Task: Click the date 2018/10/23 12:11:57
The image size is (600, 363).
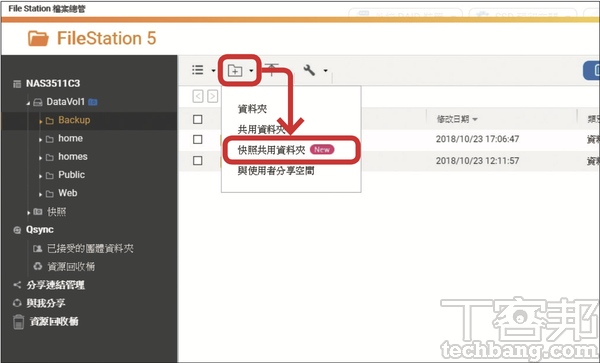Action: (x=477, y=161)
